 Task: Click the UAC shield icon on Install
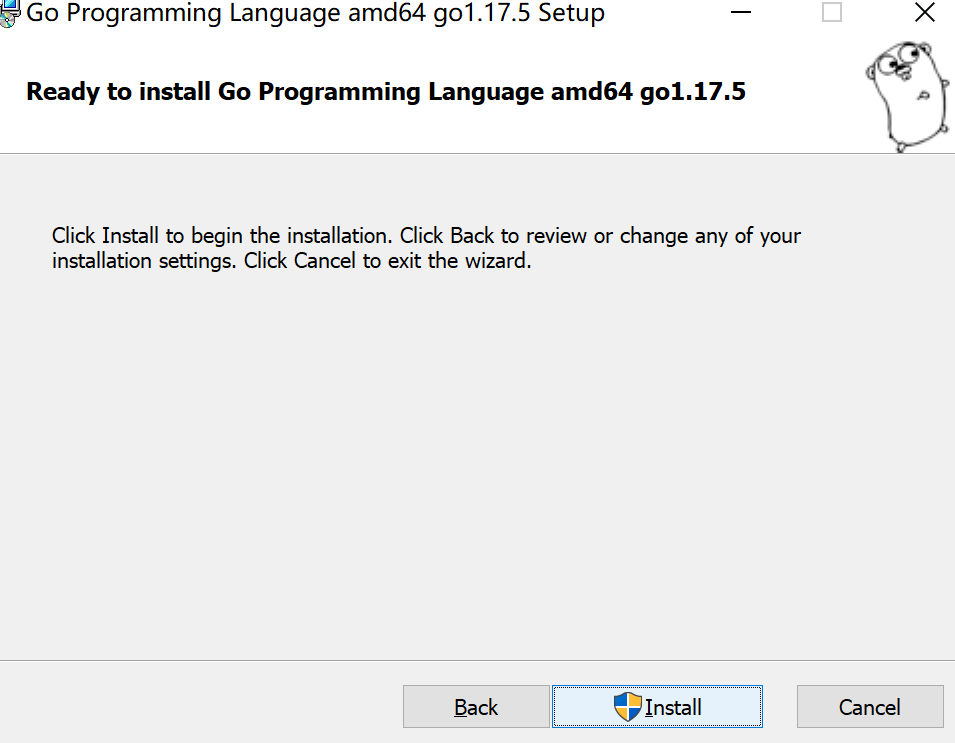pos(627,707)
